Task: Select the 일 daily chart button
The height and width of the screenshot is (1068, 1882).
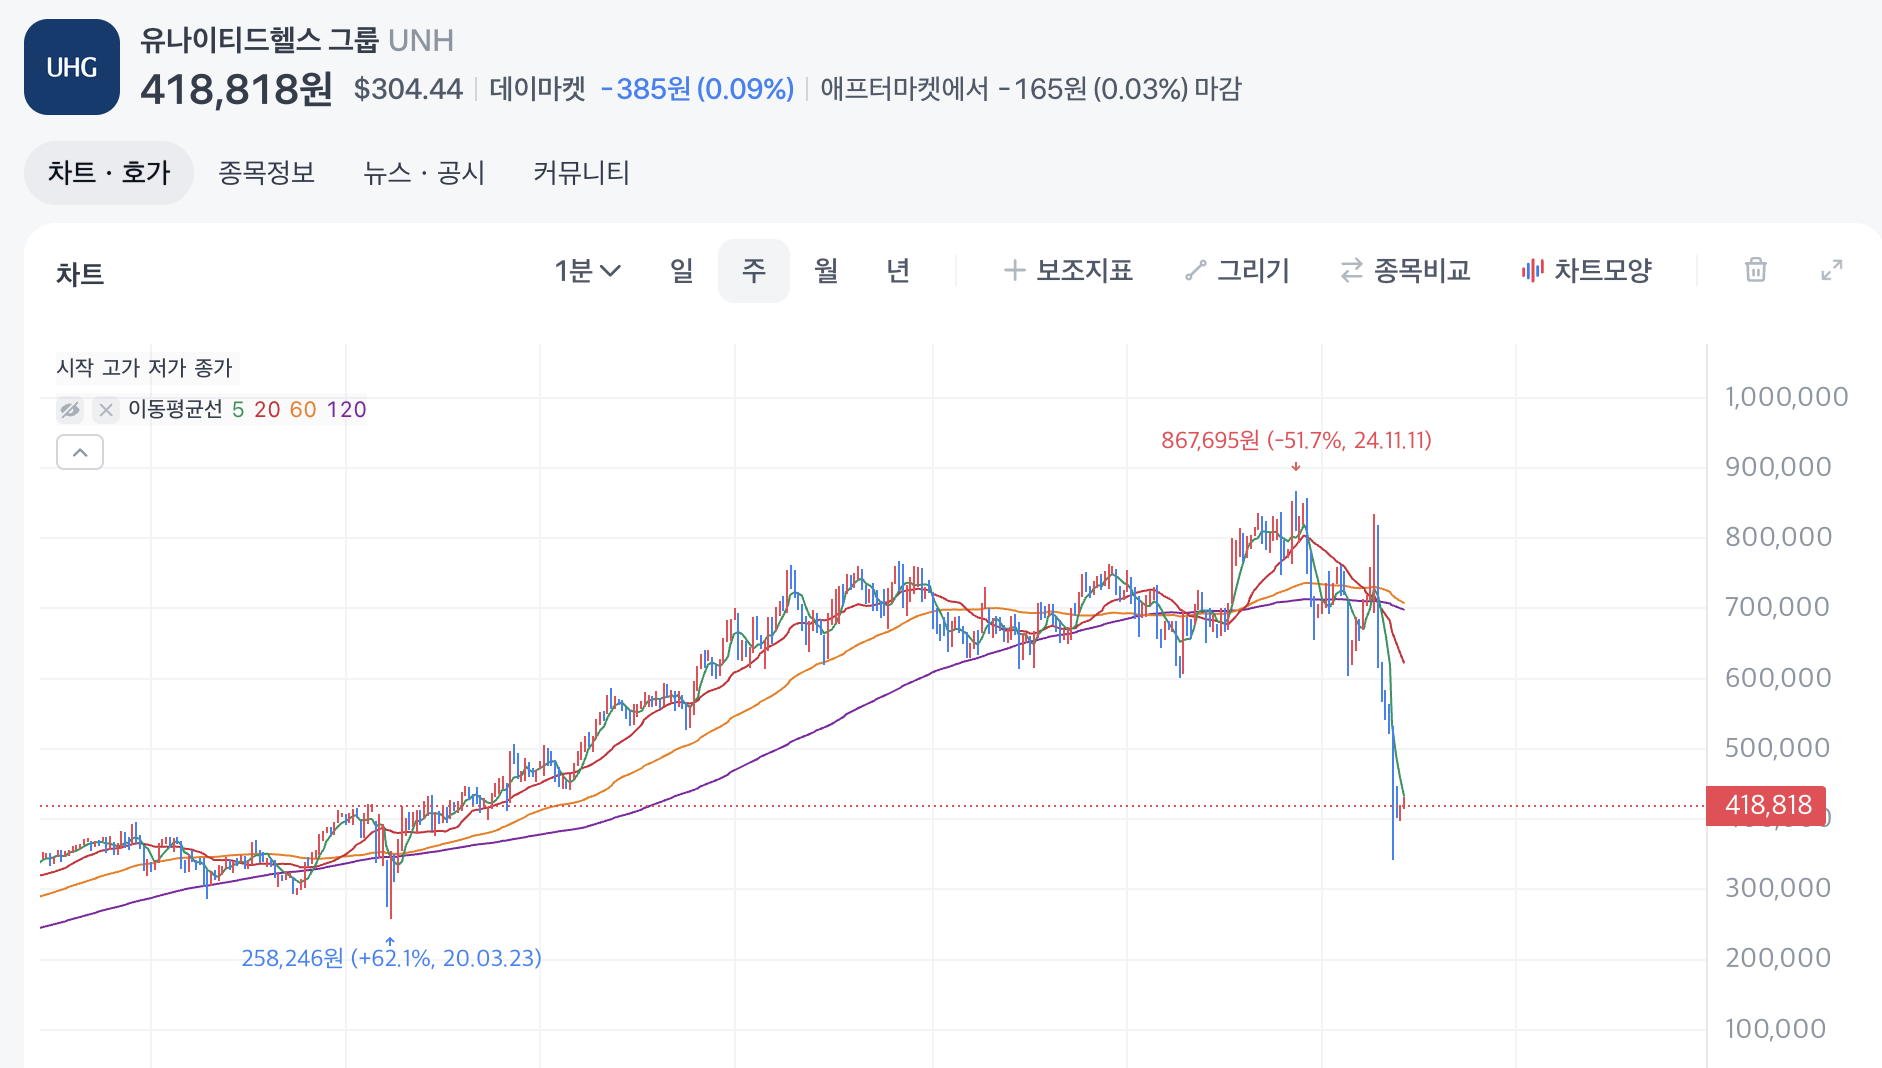Action: pyautogui.click(x=681, y=270)
